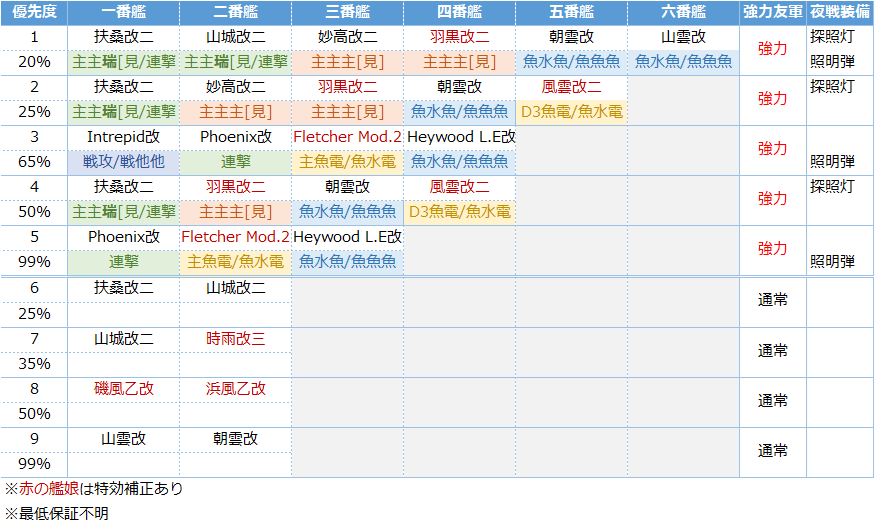This screenshot has height=528, width=874.
Task: Select 通常 in priority 7 row
Action: (x=773, y=351)
